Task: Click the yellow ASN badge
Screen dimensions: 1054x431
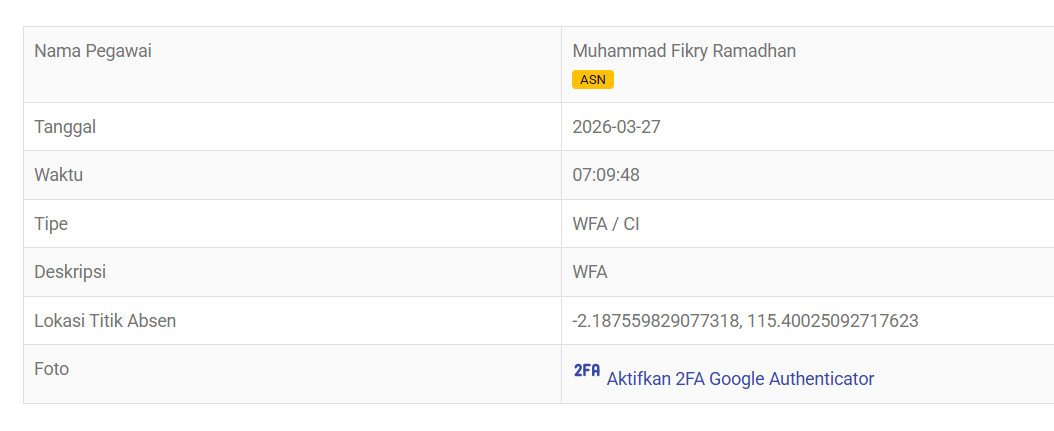Action: (593, 80)
